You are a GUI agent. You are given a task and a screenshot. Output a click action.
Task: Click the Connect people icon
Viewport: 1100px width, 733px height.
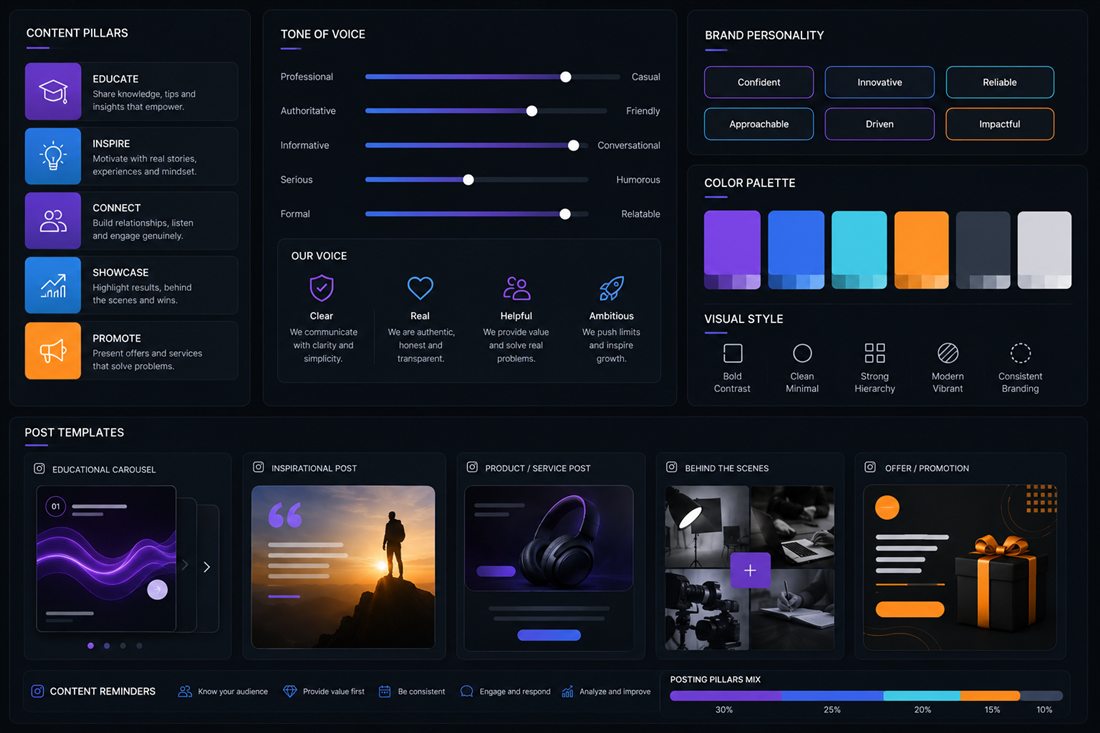point(53,220)
